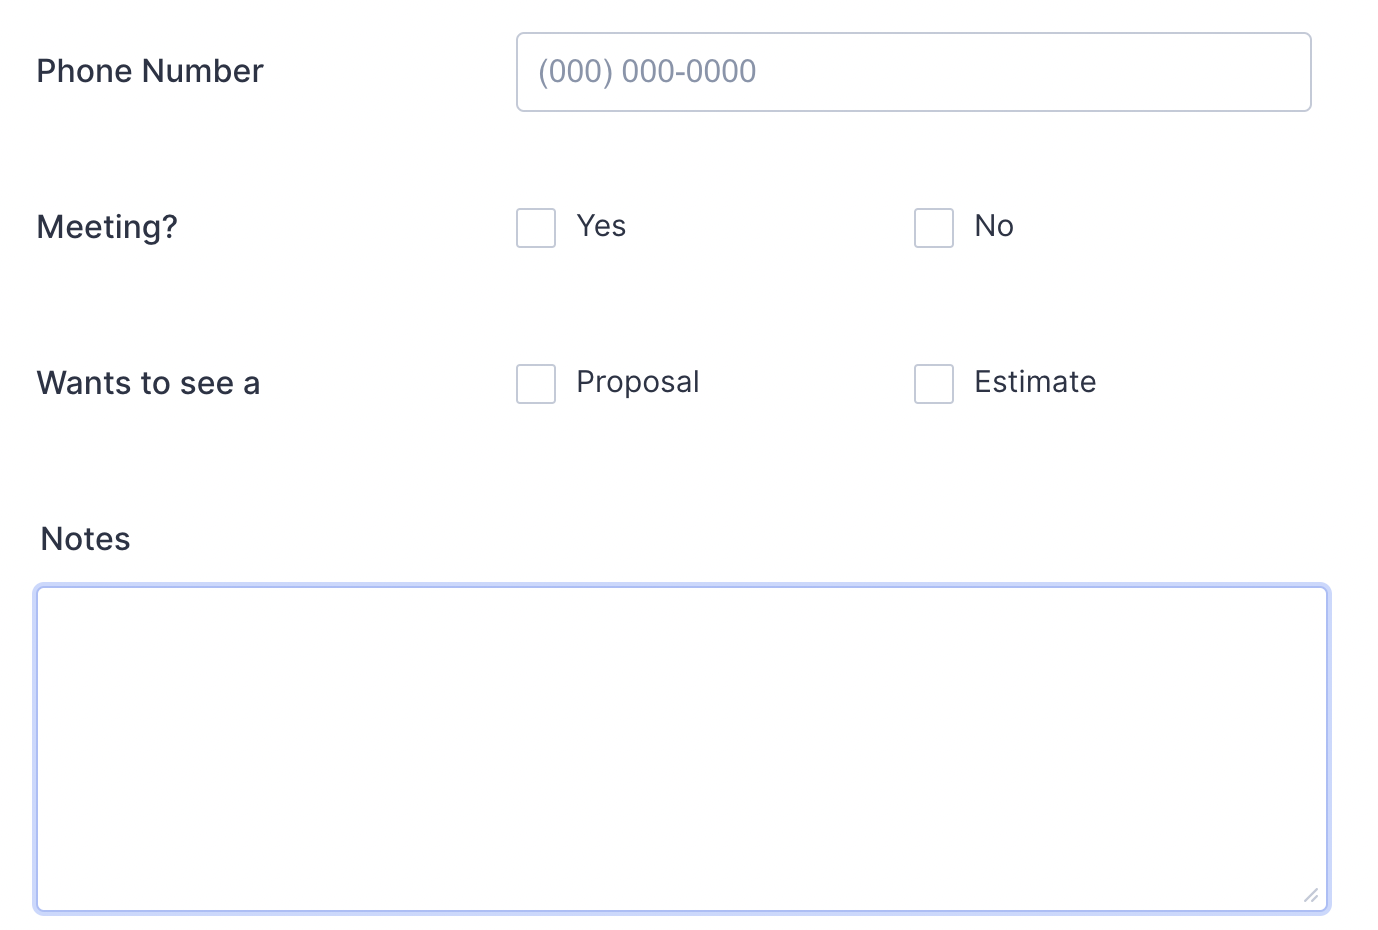Viewport: 1378px width, 930px height.
Task: Select the Estimate checkbox
Action: click(934, 384)
